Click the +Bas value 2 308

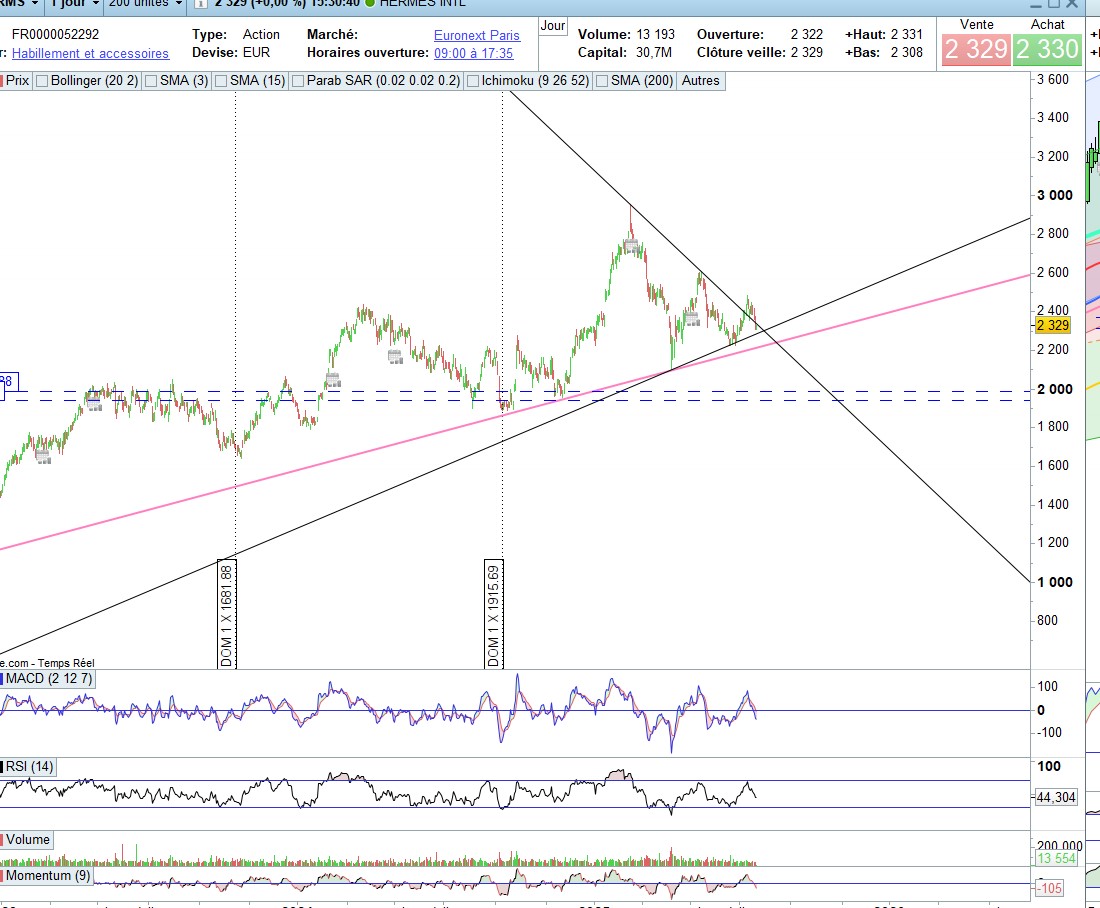point(907,53)
